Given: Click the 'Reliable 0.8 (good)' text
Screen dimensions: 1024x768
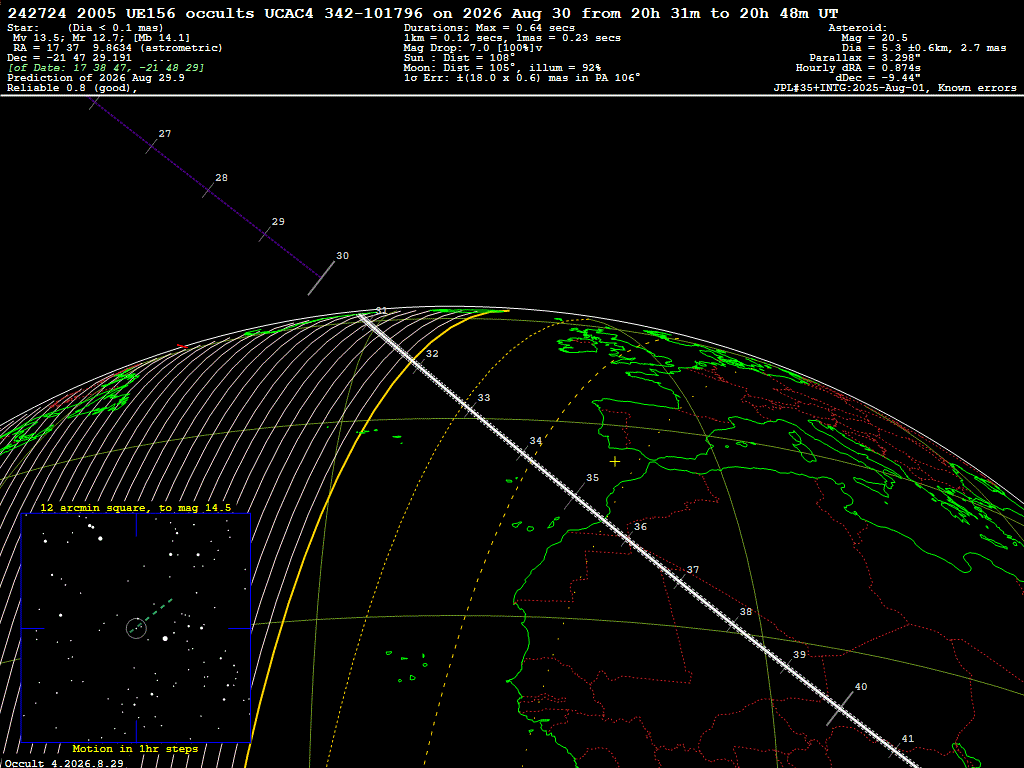Looking at the screenshot, I should 72,88.
